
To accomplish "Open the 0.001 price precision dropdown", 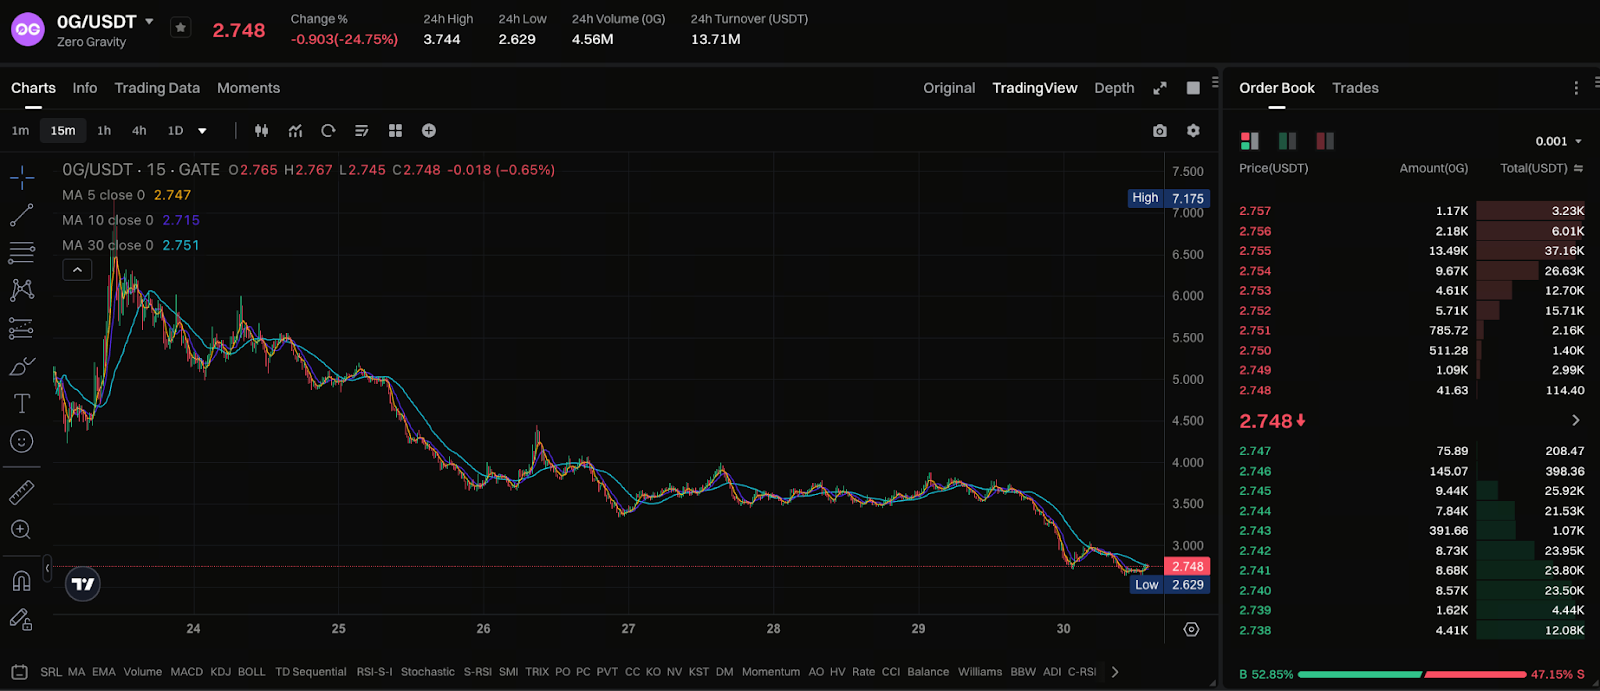I will click(x=1559, y=141).
